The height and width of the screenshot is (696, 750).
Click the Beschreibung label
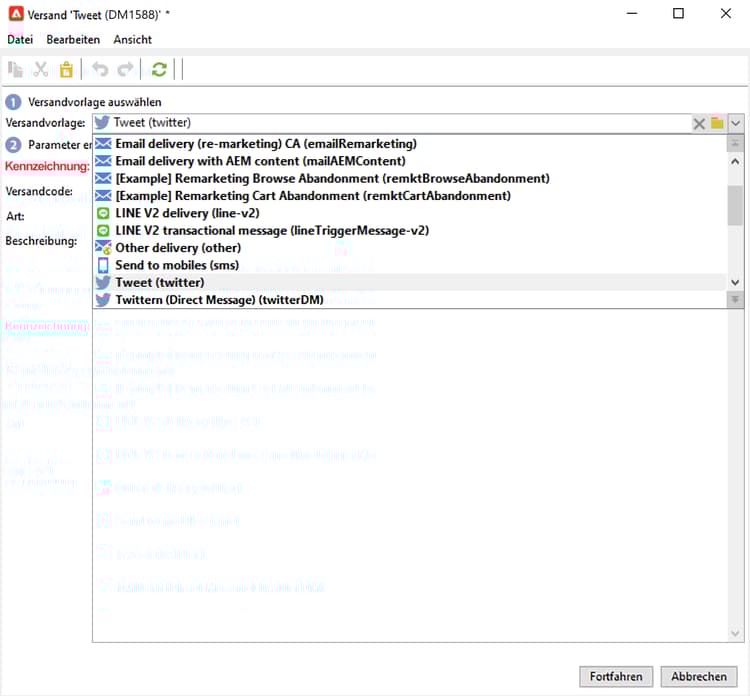tap(41, 241)
